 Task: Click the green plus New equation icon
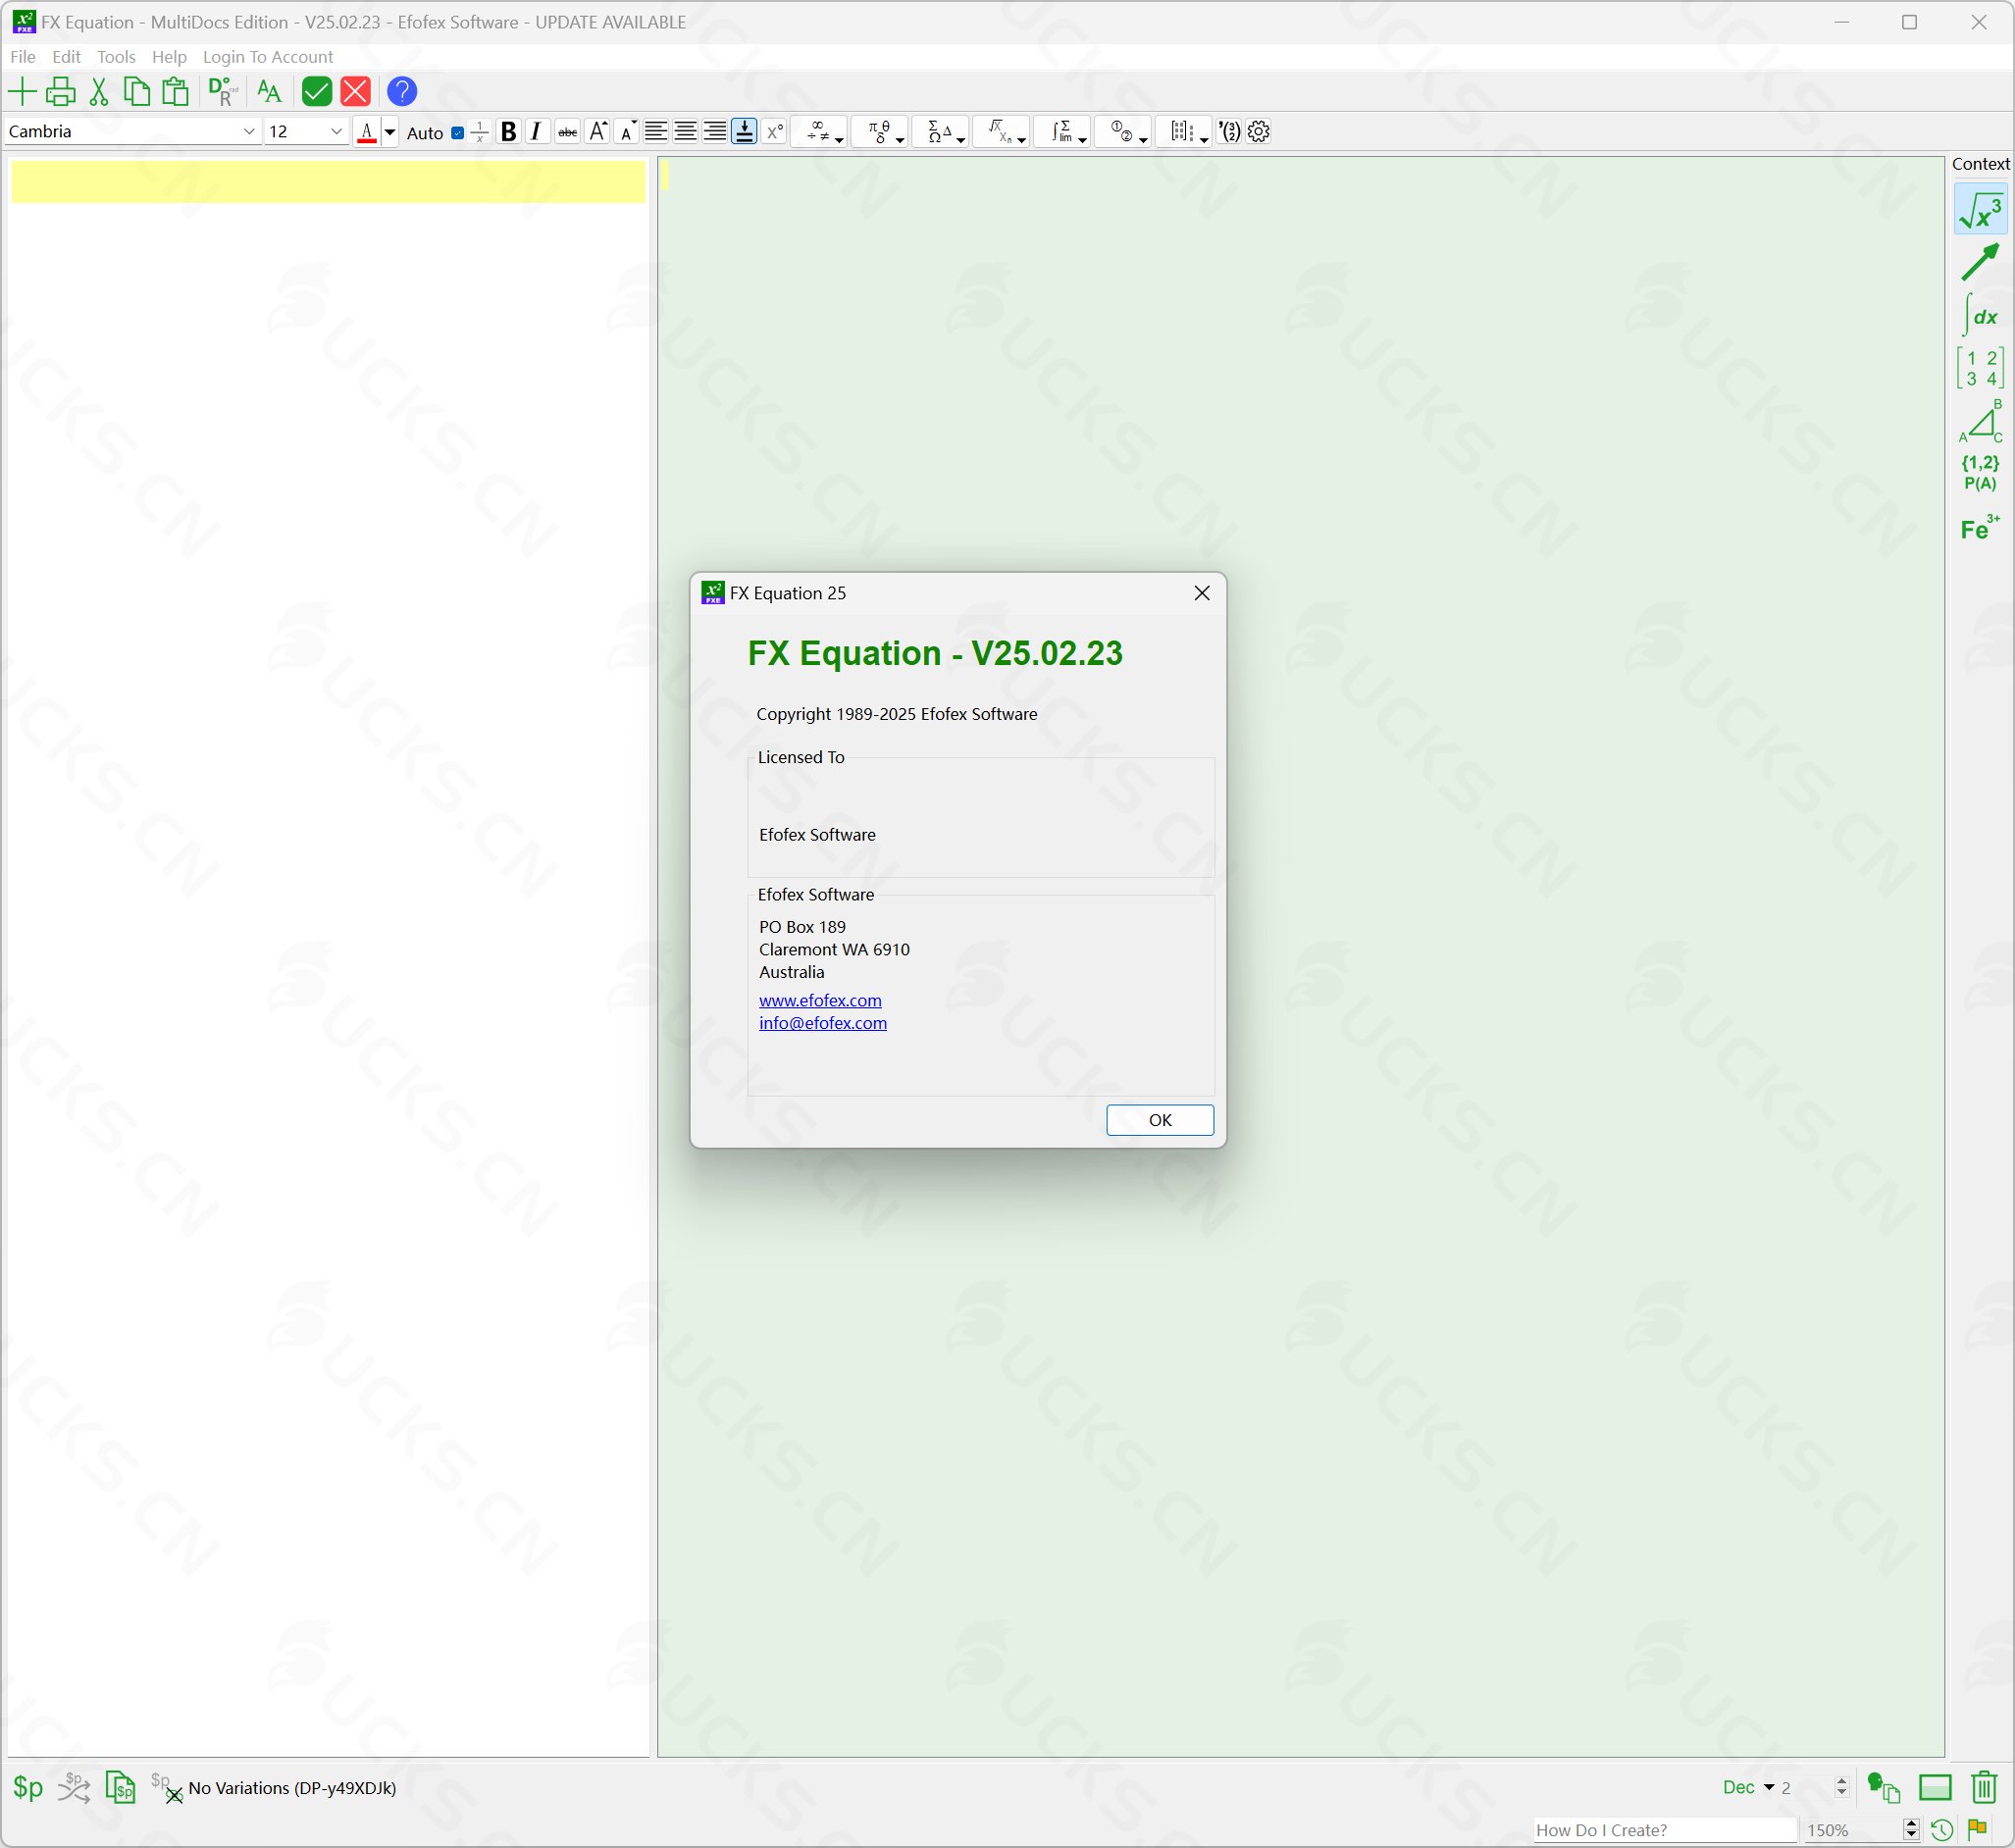(22, 92)
